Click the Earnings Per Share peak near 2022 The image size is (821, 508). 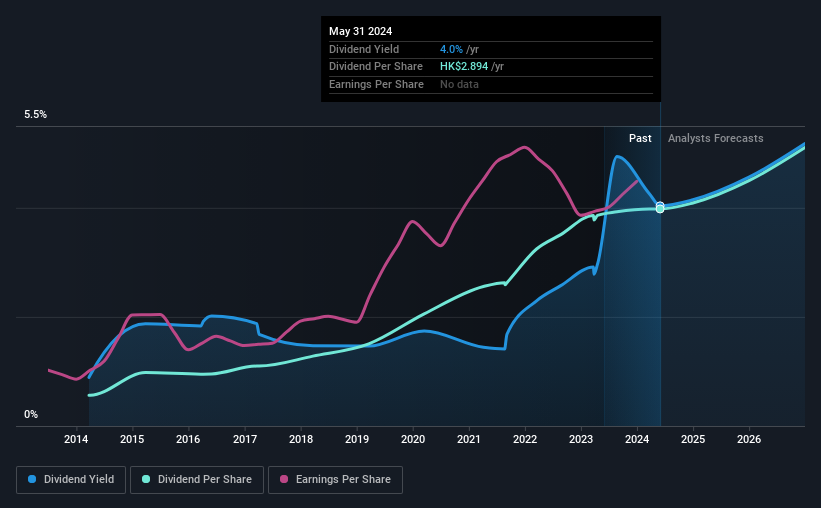524,148
